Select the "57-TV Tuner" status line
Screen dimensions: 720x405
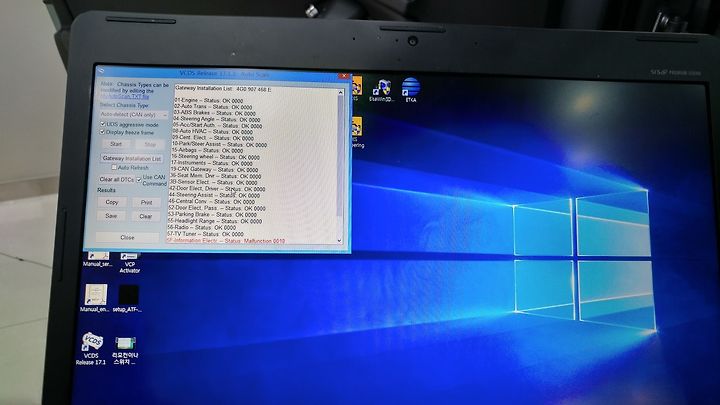point(205,234)
